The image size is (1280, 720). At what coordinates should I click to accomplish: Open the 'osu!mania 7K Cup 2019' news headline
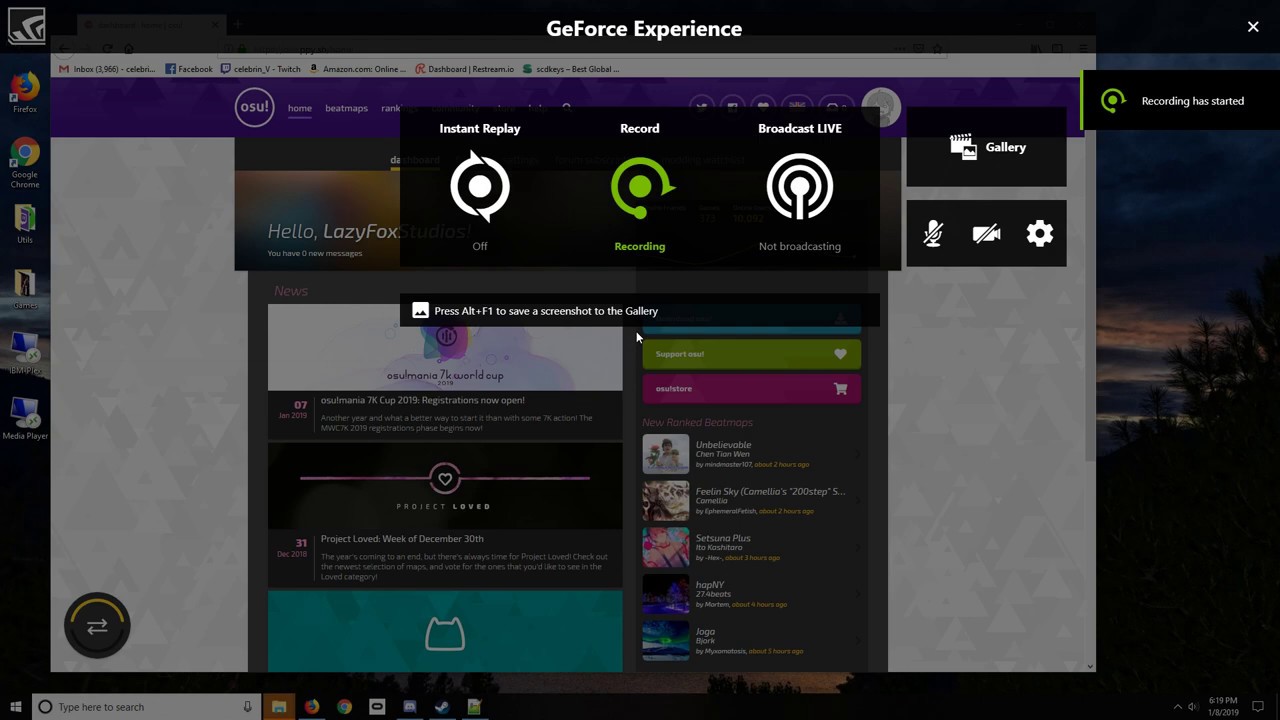[x=423, y=400]
